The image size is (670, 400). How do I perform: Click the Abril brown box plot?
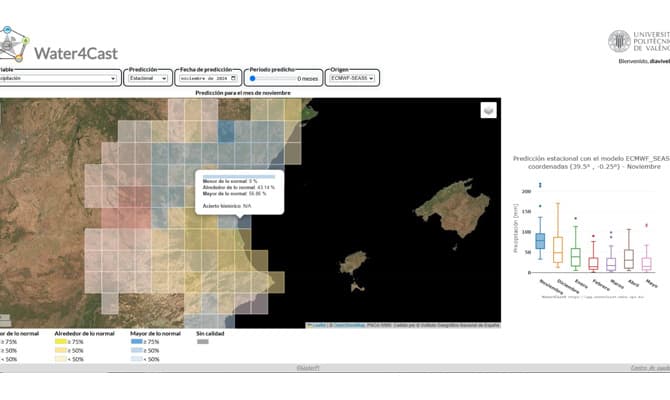click(628, 259)
